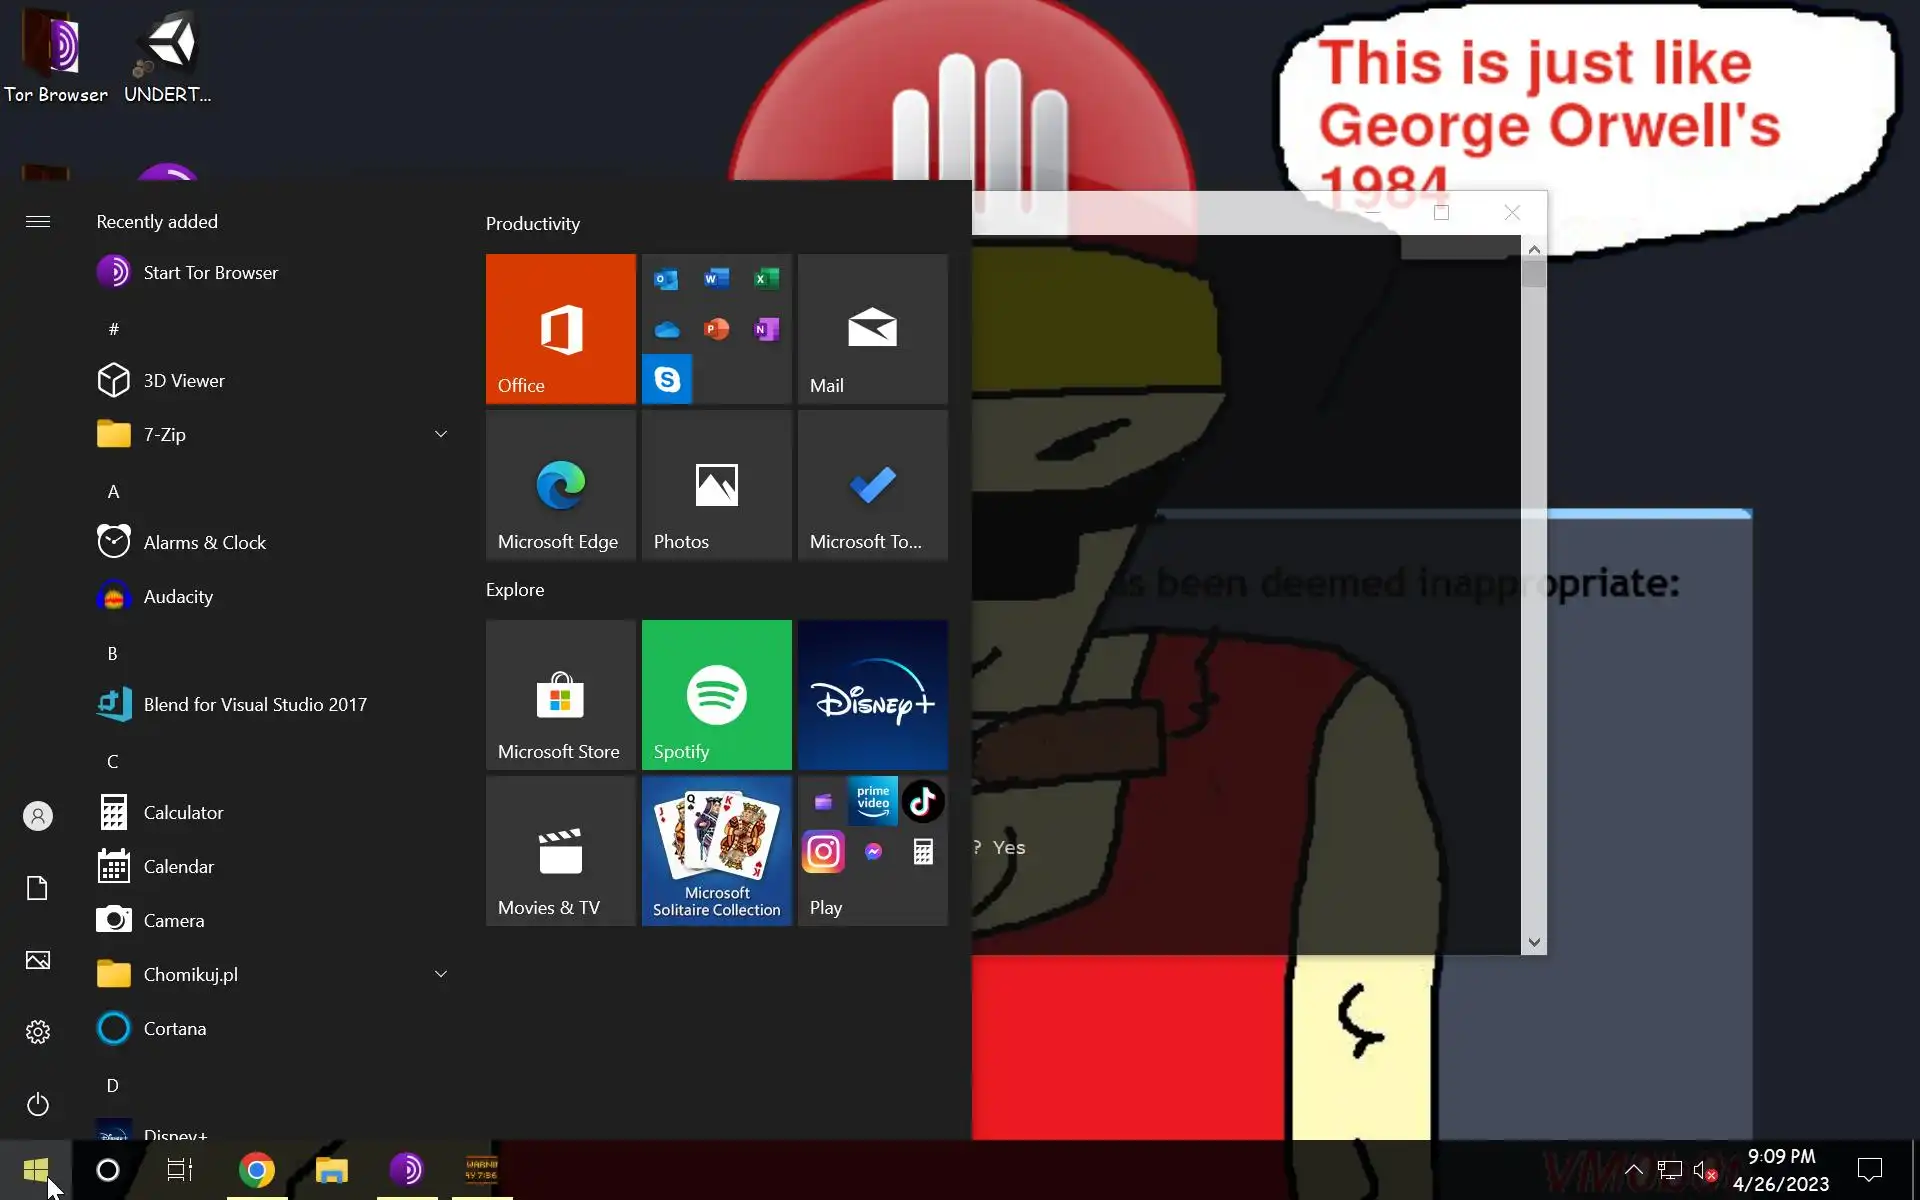Click the muted volume icon in tray

[x=1703, y=1169]
